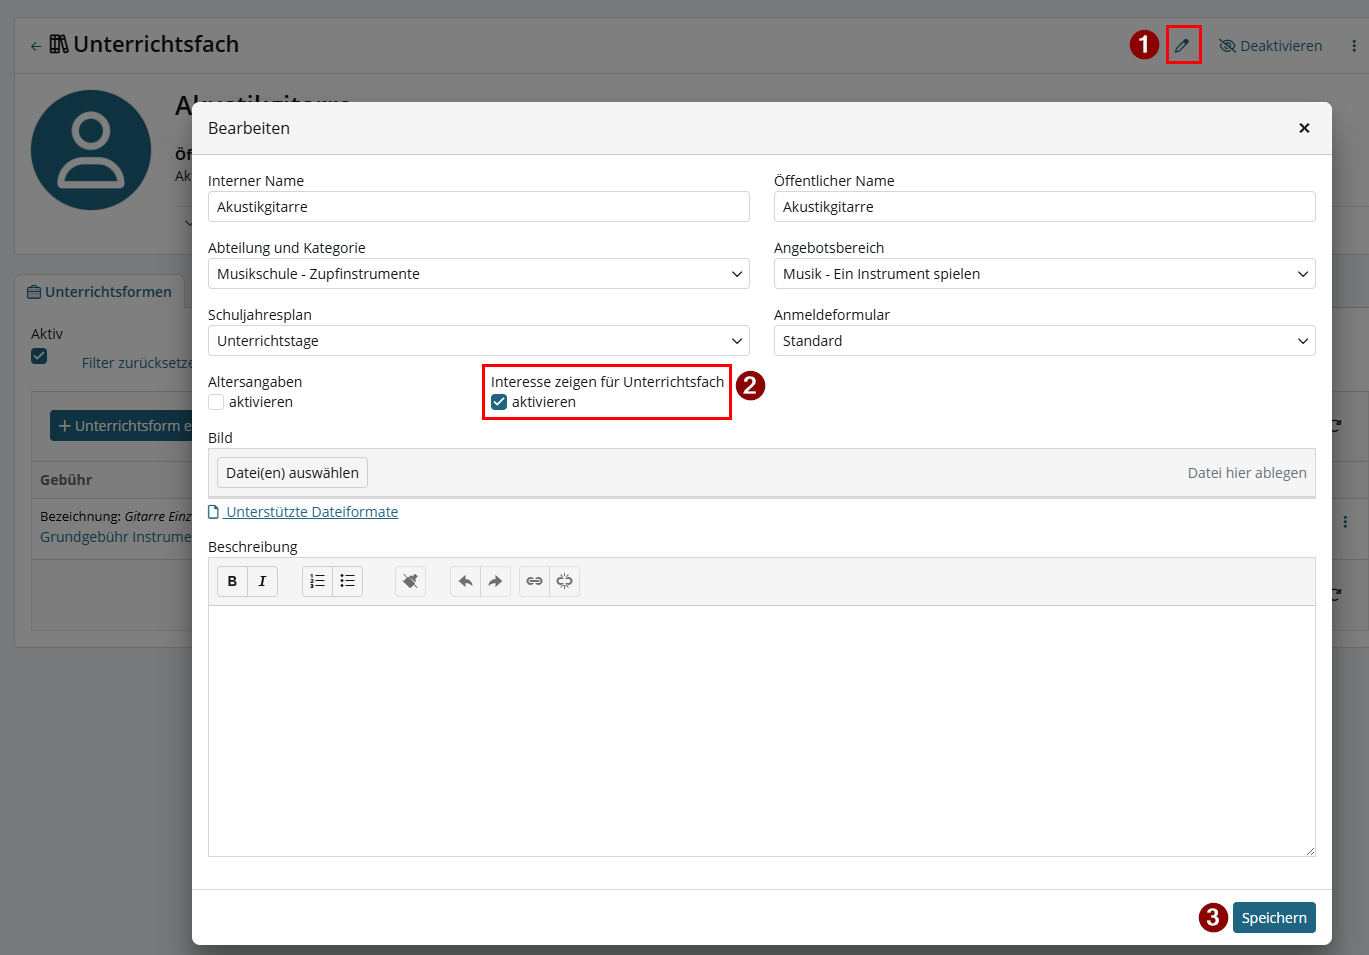Undo the last description edit
This screenshot has height=955, width=1369.
coord(465,581)
